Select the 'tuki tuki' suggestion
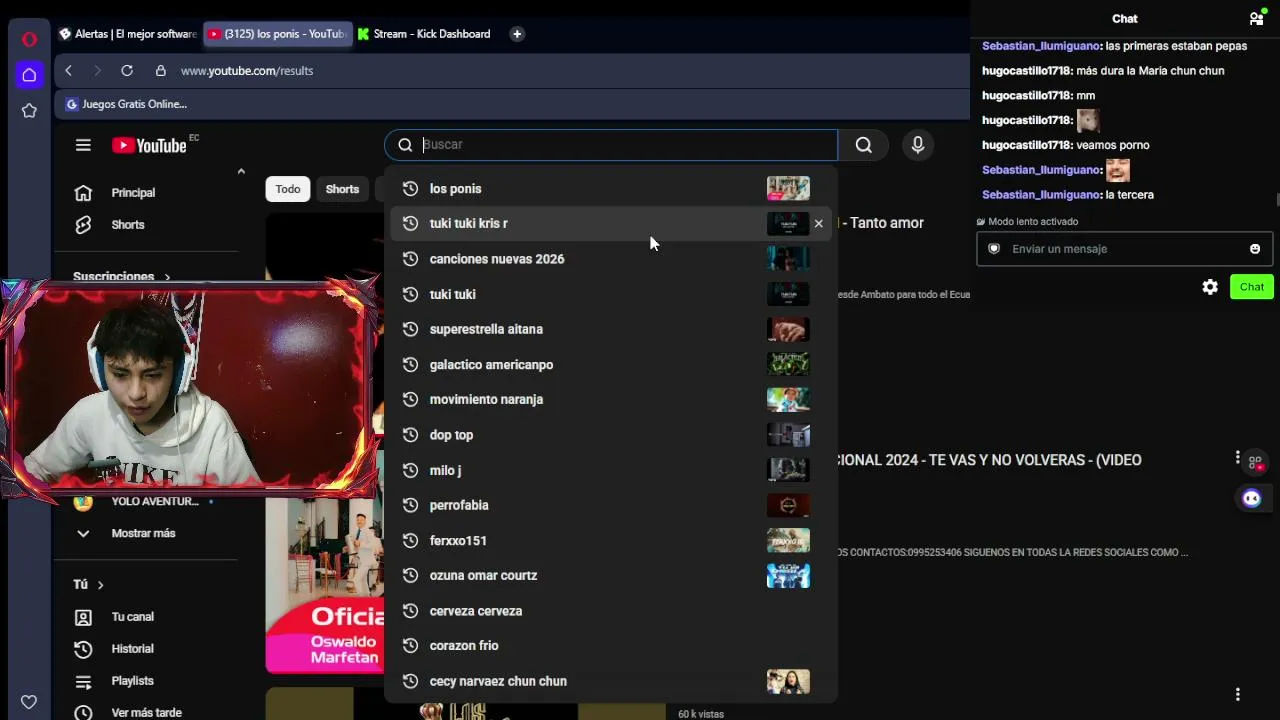1280x720 pixels. click(x=610, y=294)
